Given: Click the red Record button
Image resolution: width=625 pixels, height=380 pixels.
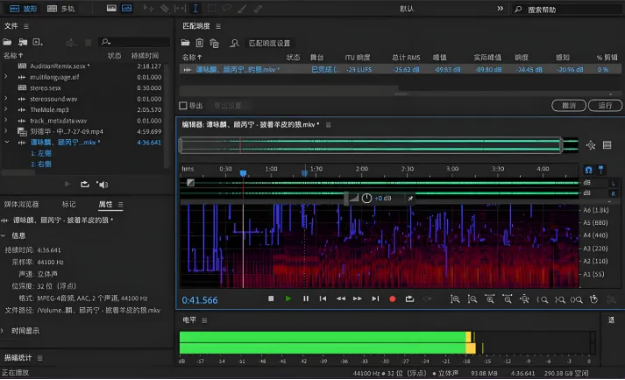Looking at the screenshot, I should click(392, 299).
